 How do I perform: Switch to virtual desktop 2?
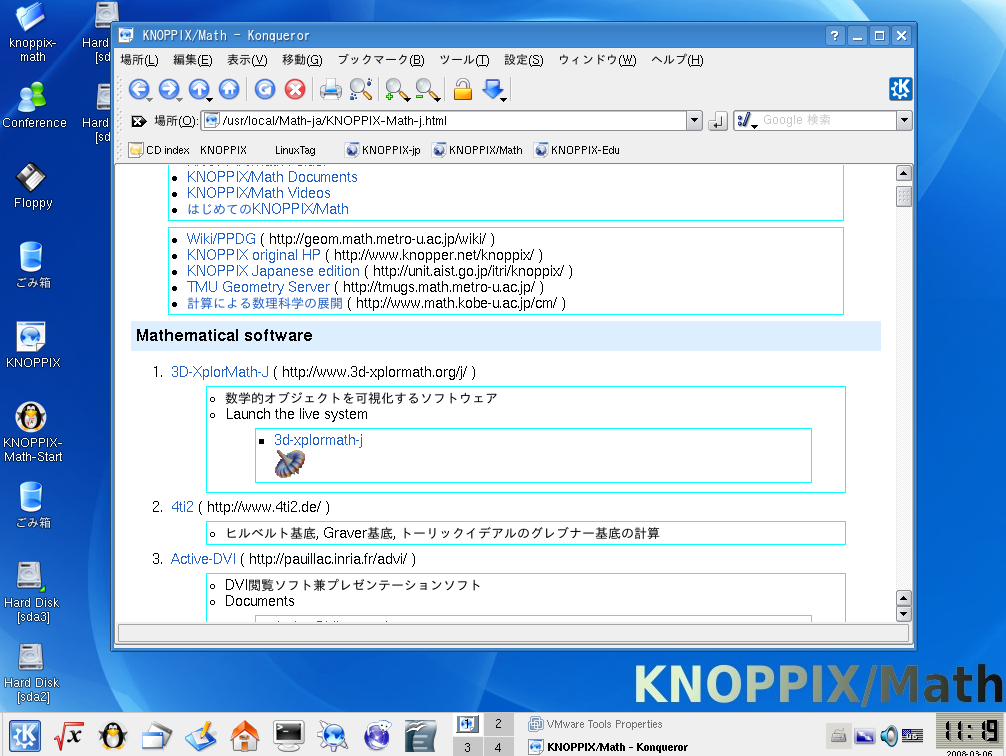pos(499,724)
